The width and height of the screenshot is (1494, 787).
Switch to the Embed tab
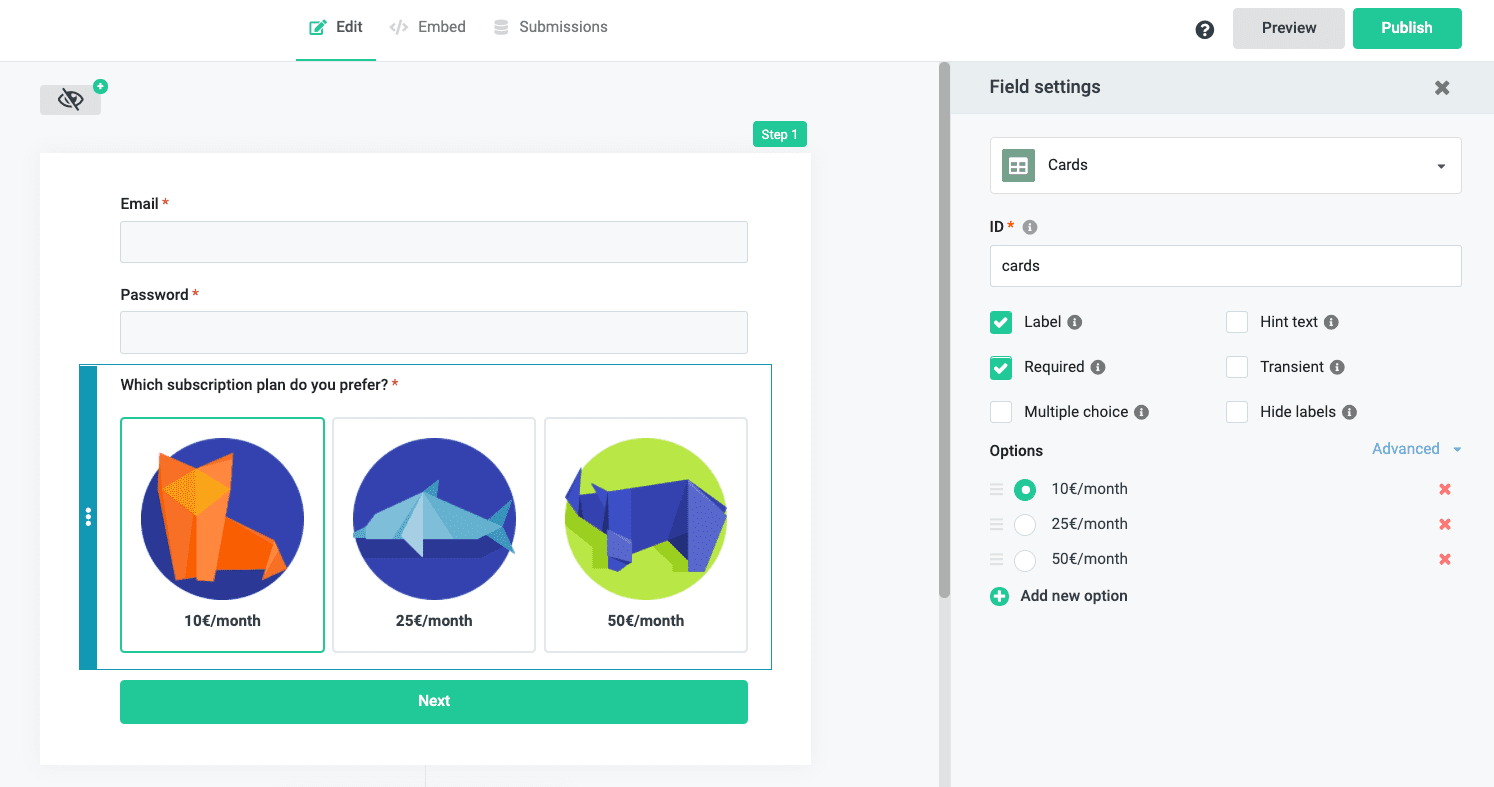(x=428, y=28)
